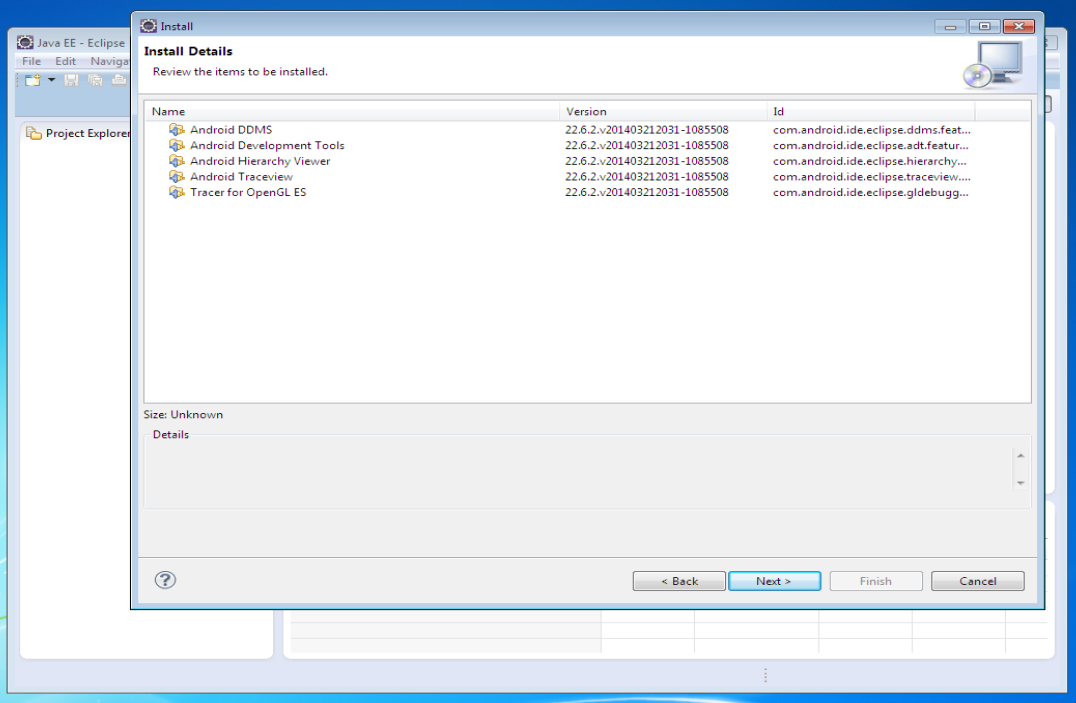Open the File menu in Eclipse
This screenshot has height=703, width=1076.
32,61
